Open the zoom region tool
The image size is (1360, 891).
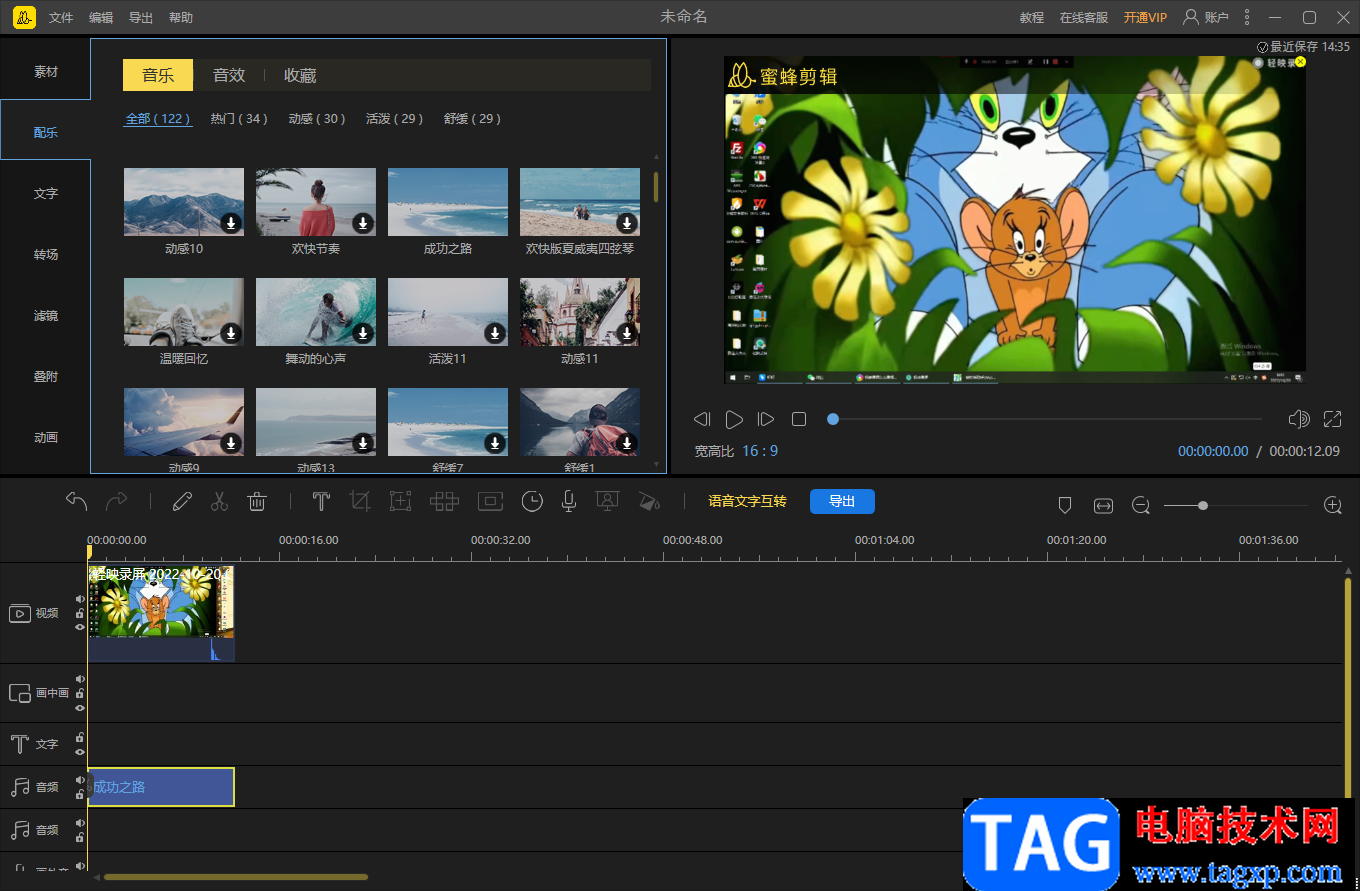[400, 501]
